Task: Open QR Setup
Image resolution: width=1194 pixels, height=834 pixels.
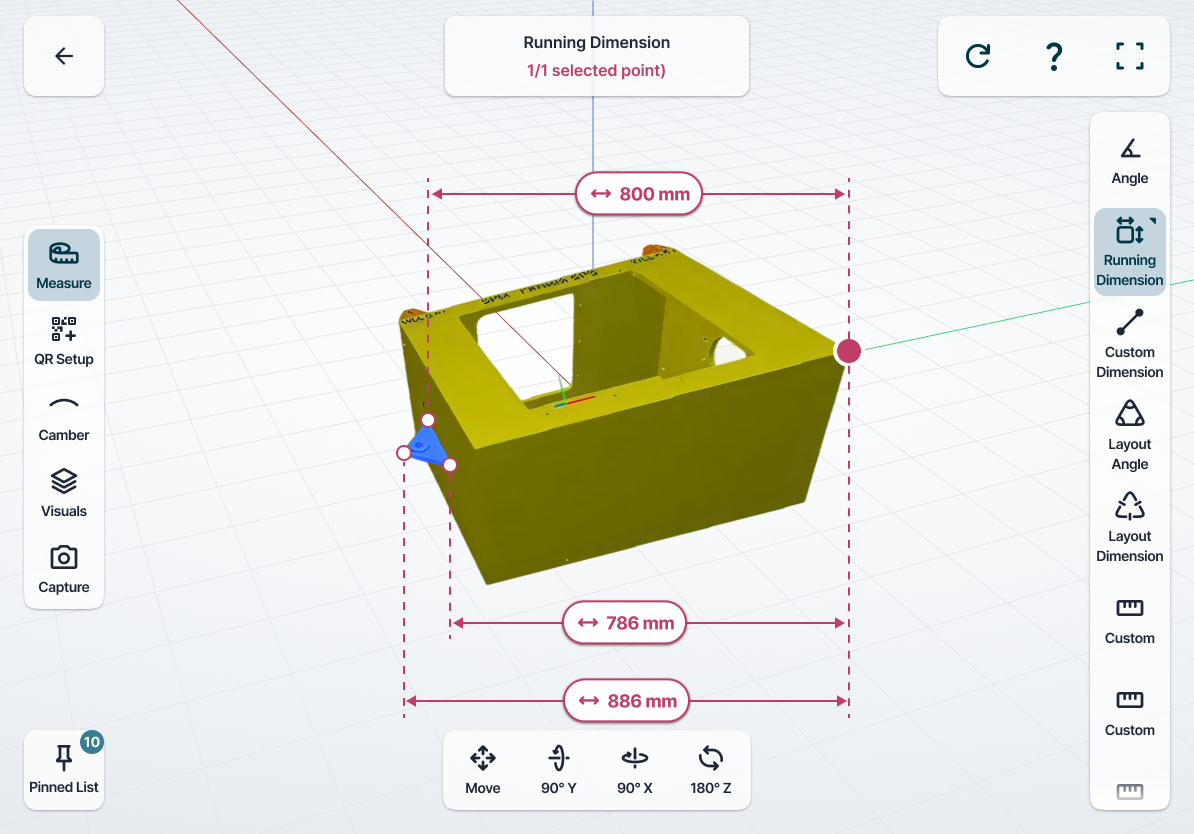Action: click(x=64, y=340)
